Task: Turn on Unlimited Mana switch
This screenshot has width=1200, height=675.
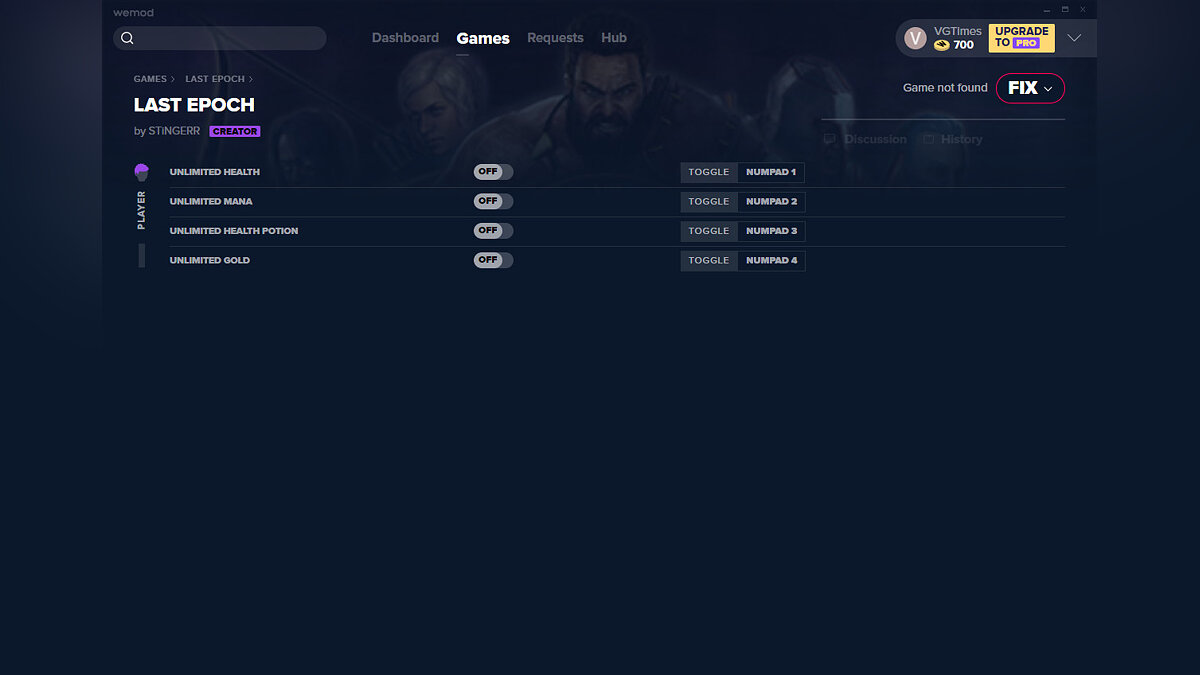Action: click(493, 201)
